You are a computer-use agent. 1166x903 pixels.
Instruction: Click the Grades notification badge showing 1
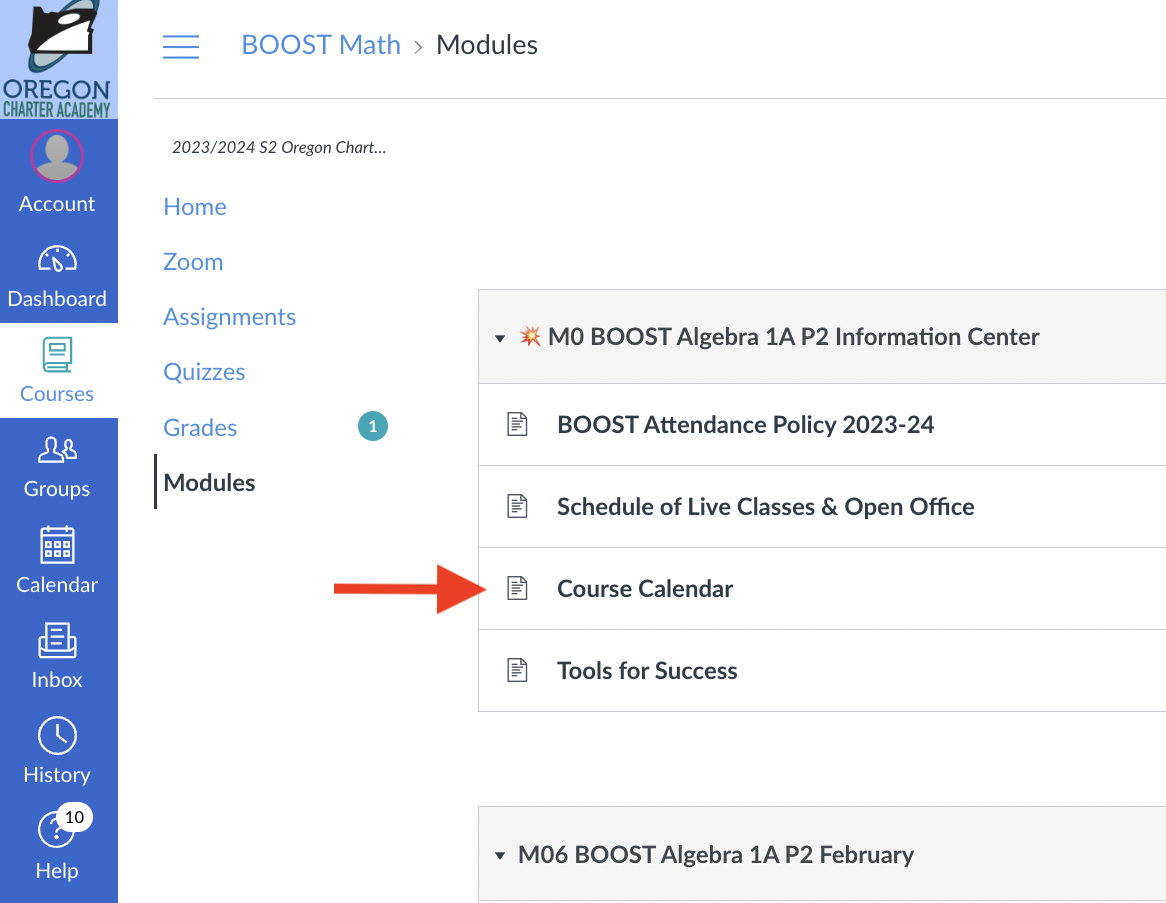pyautogui.click(x=373, y=426)
